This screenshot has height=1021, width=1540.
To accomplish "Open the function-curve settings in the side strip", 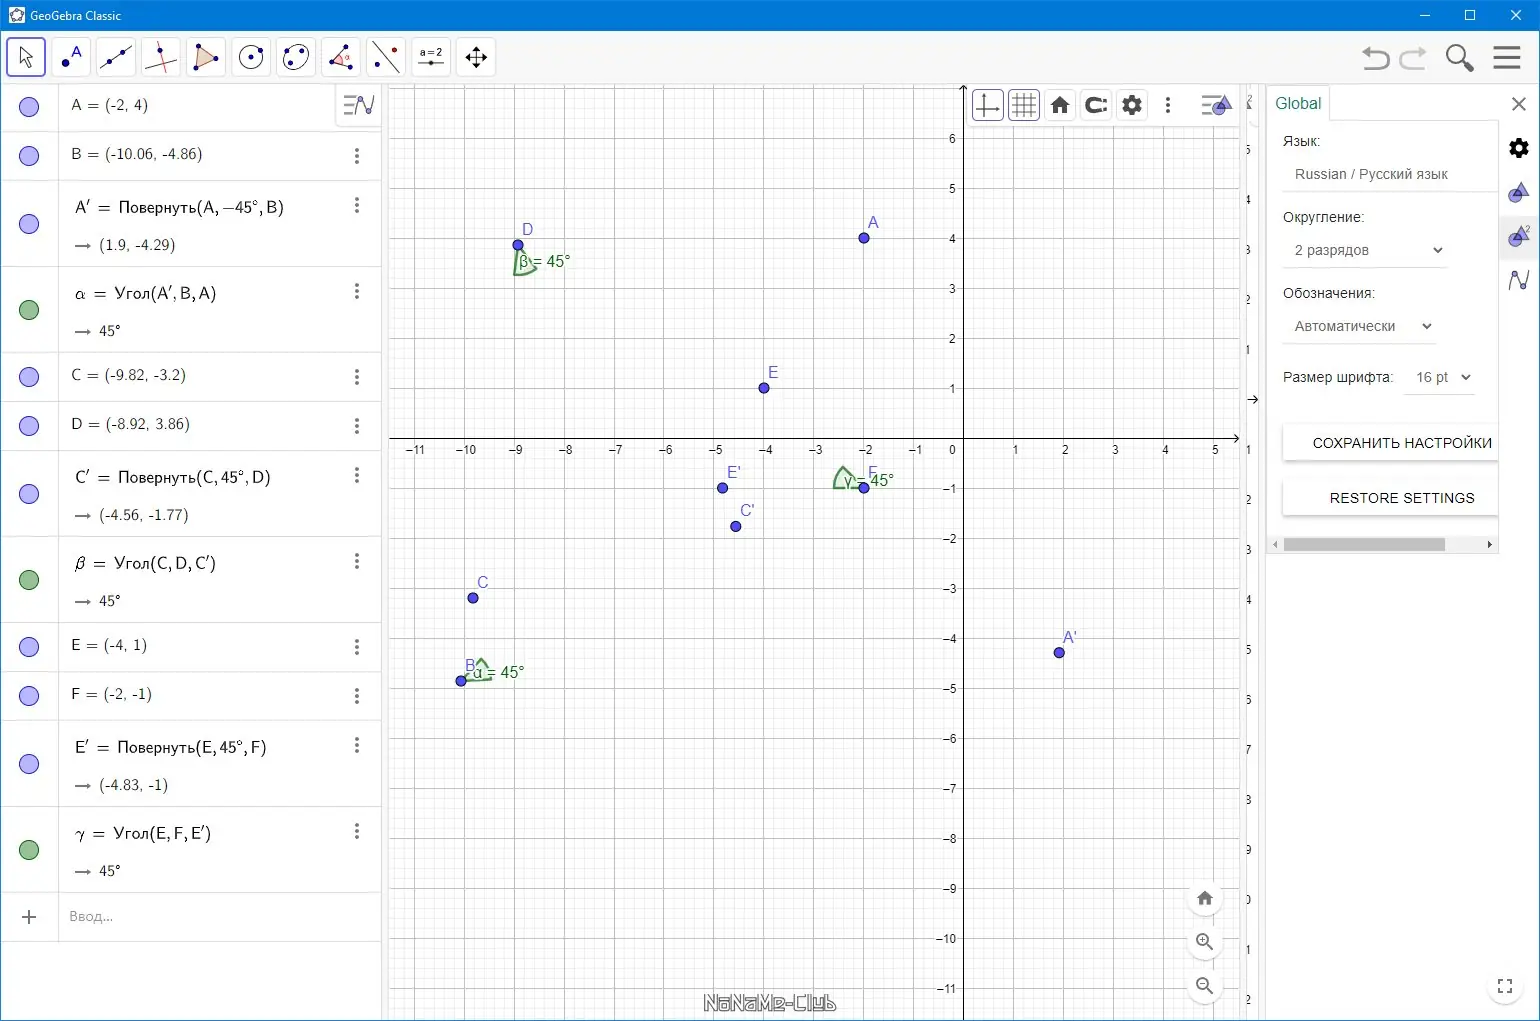I will (x=1519, y=280).
